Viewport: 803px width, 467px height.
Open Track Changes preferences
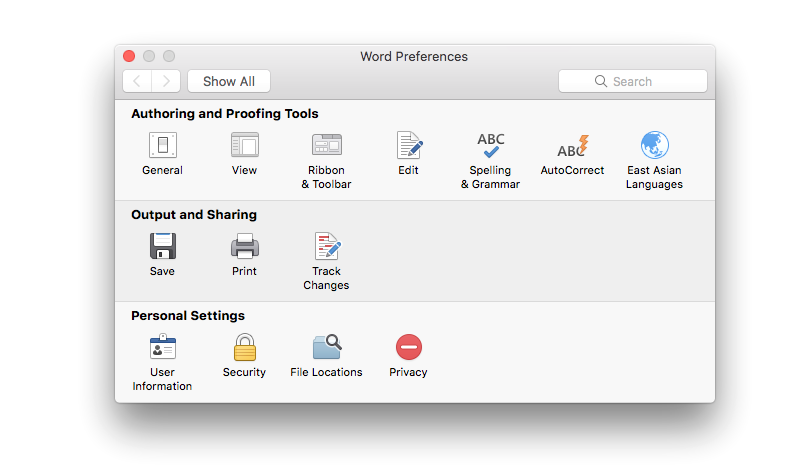pos(326,246)
